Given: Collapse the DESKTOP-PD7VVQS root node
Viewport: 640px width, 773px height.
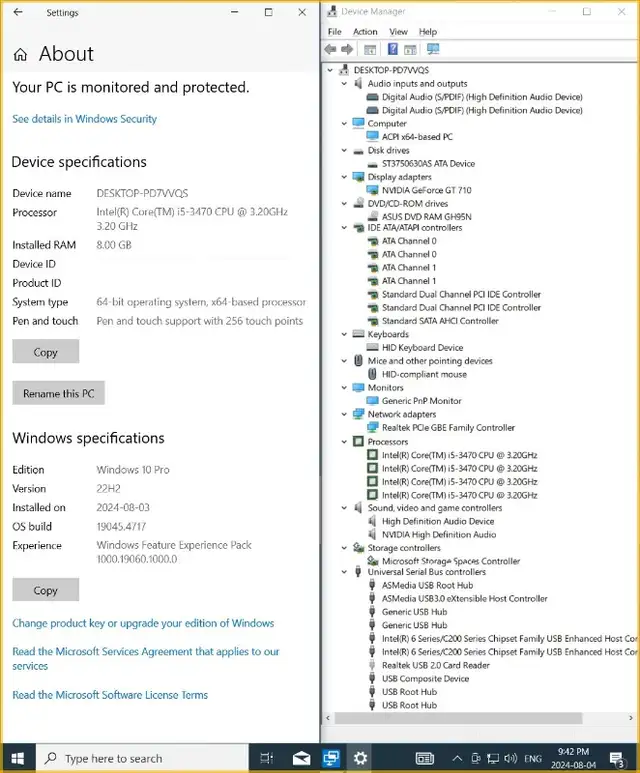Looking at the screenshot, I should click(x=330, y=70).
